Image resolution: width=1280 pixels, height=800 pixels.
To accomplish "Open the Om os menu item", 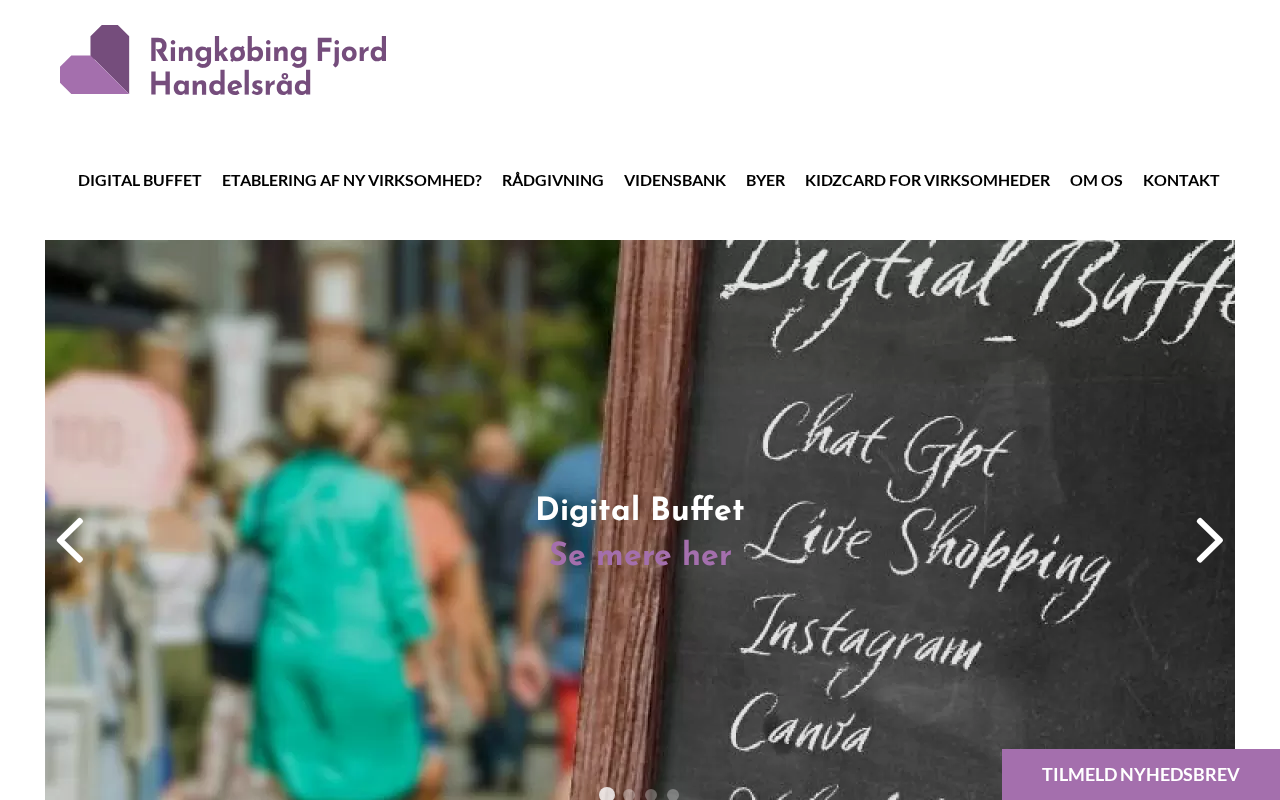I will [x=1096, y=180].
